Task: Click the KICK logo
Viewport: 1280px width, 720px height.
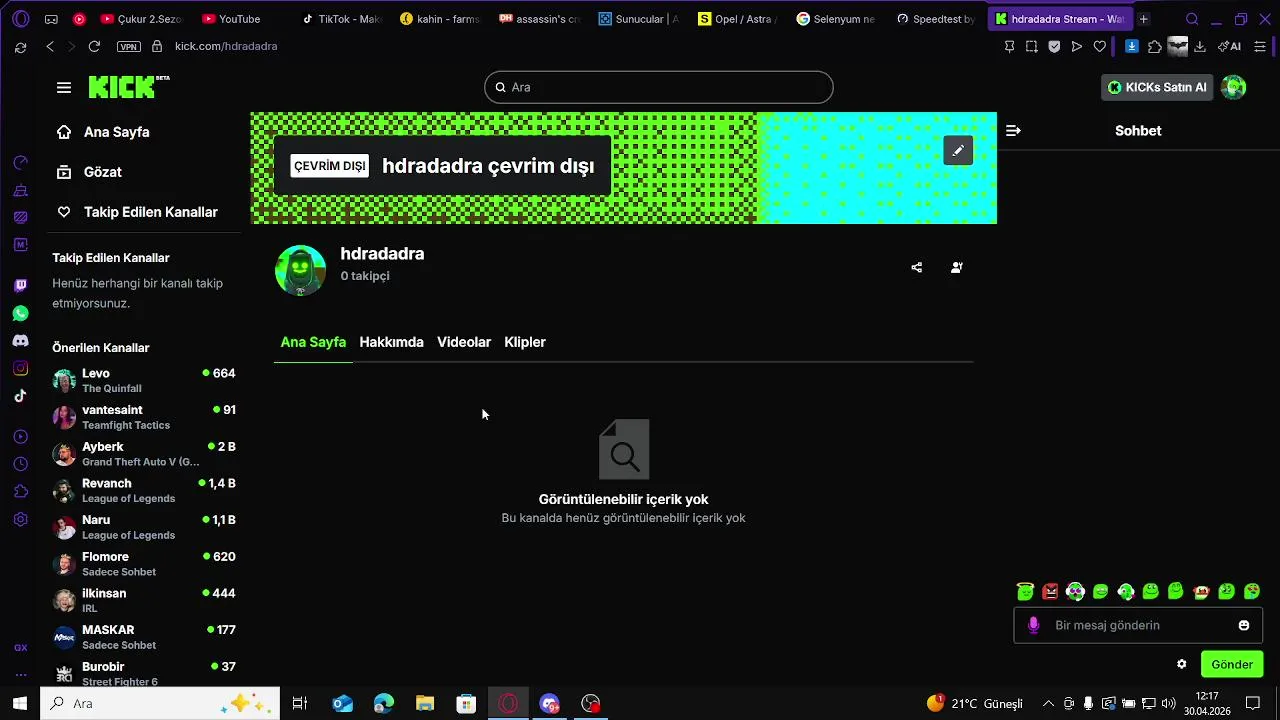Action: [128, 87]
